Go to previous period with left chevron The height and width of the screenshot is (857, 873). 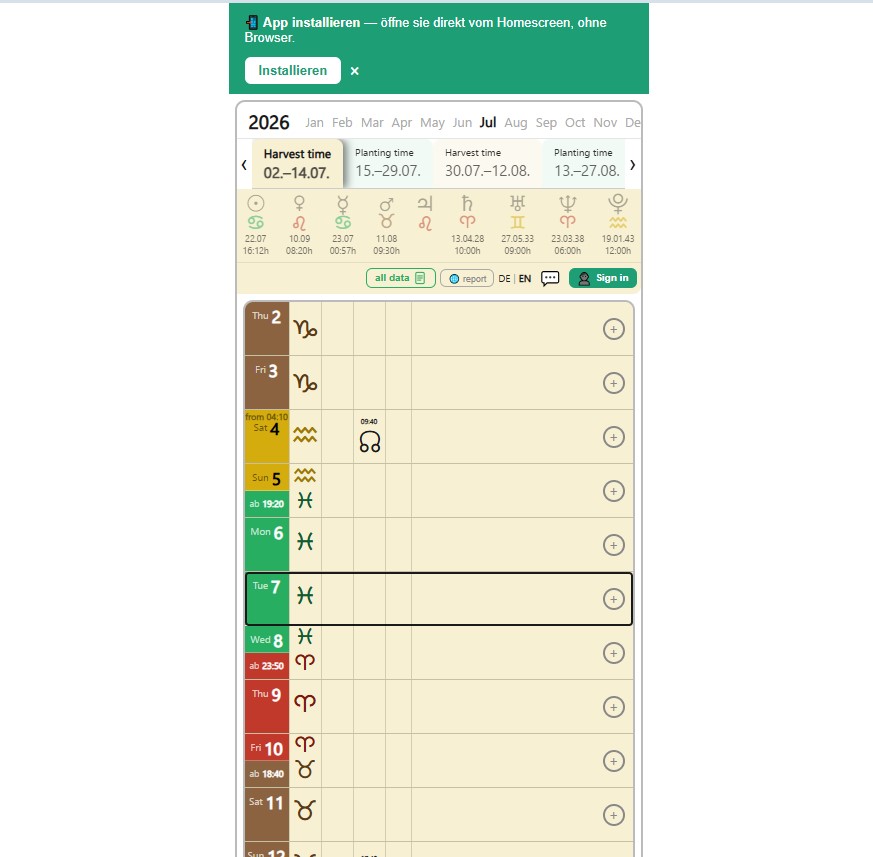click(244, 164)
